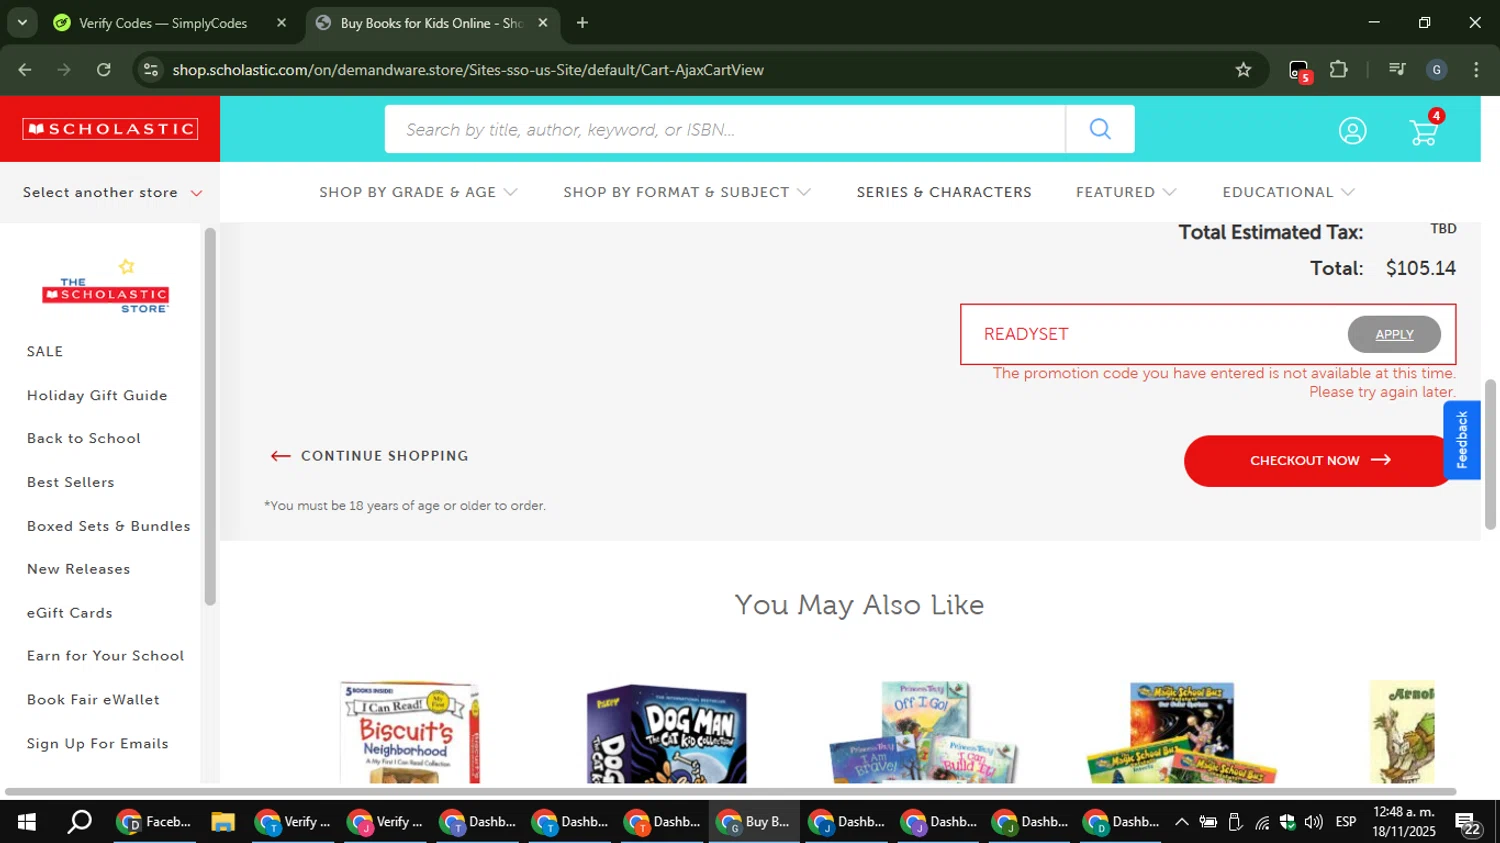Open File Explorer from the taskbar

222,822
